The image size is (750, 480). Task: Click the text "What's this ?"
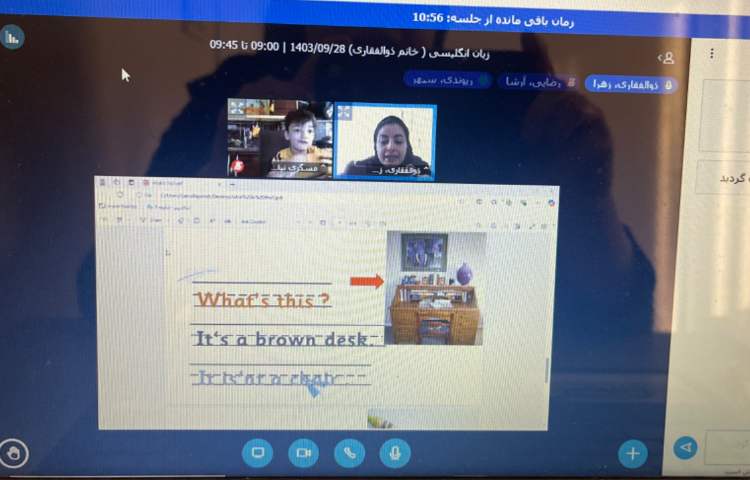[x=263, y=300]
